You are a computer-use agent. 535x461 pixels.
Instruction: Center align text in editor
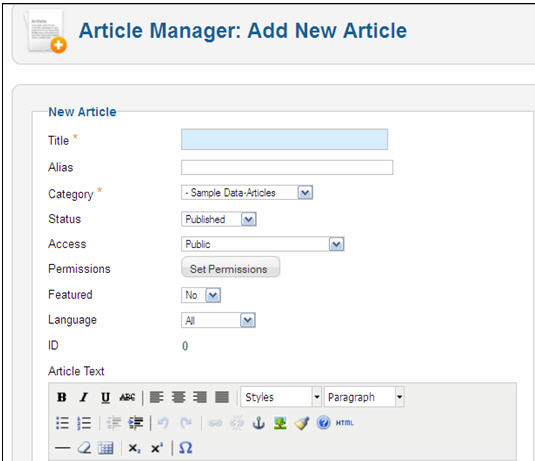coord(178,397)
